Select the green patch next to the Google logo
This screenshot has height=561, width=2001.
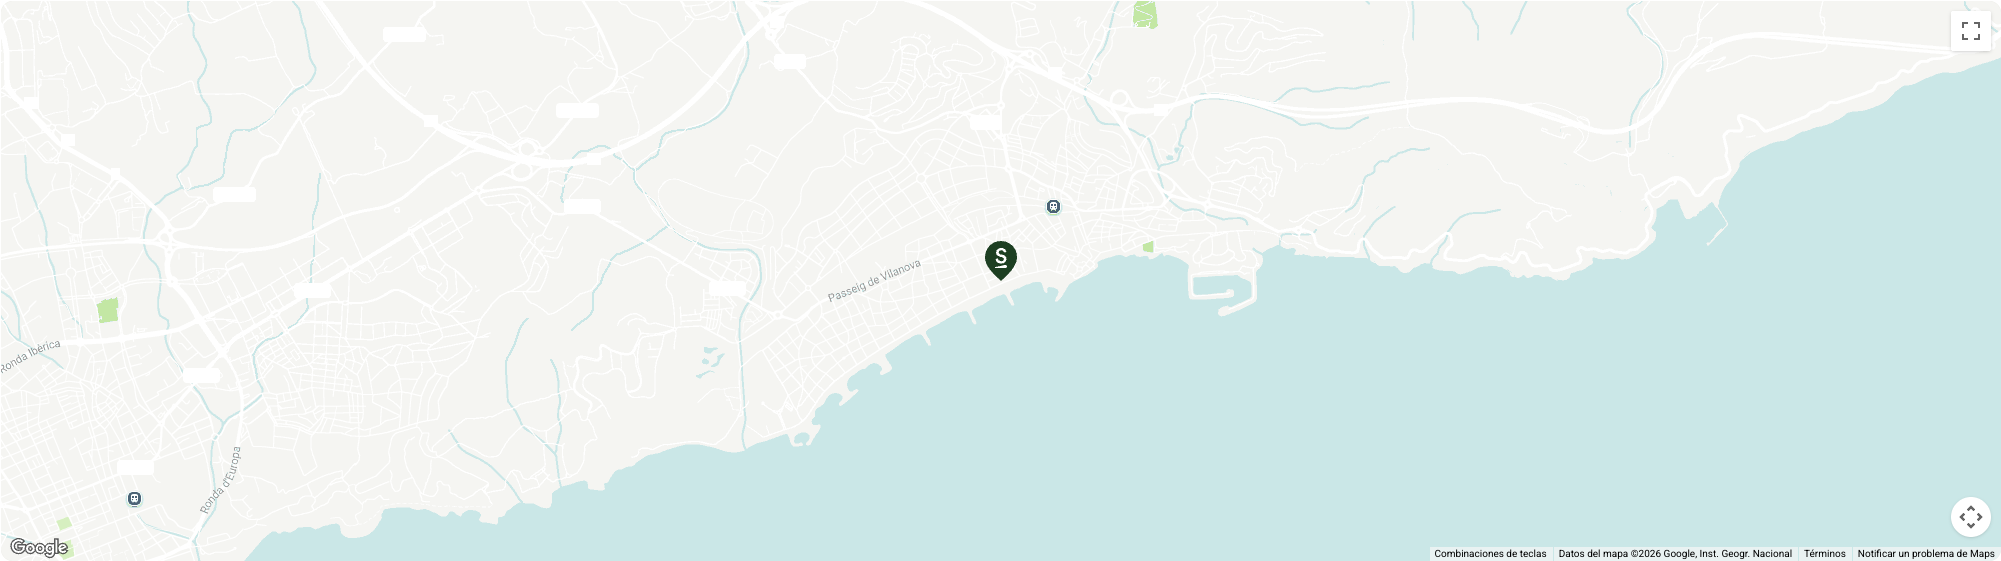[x=64, y=523]
